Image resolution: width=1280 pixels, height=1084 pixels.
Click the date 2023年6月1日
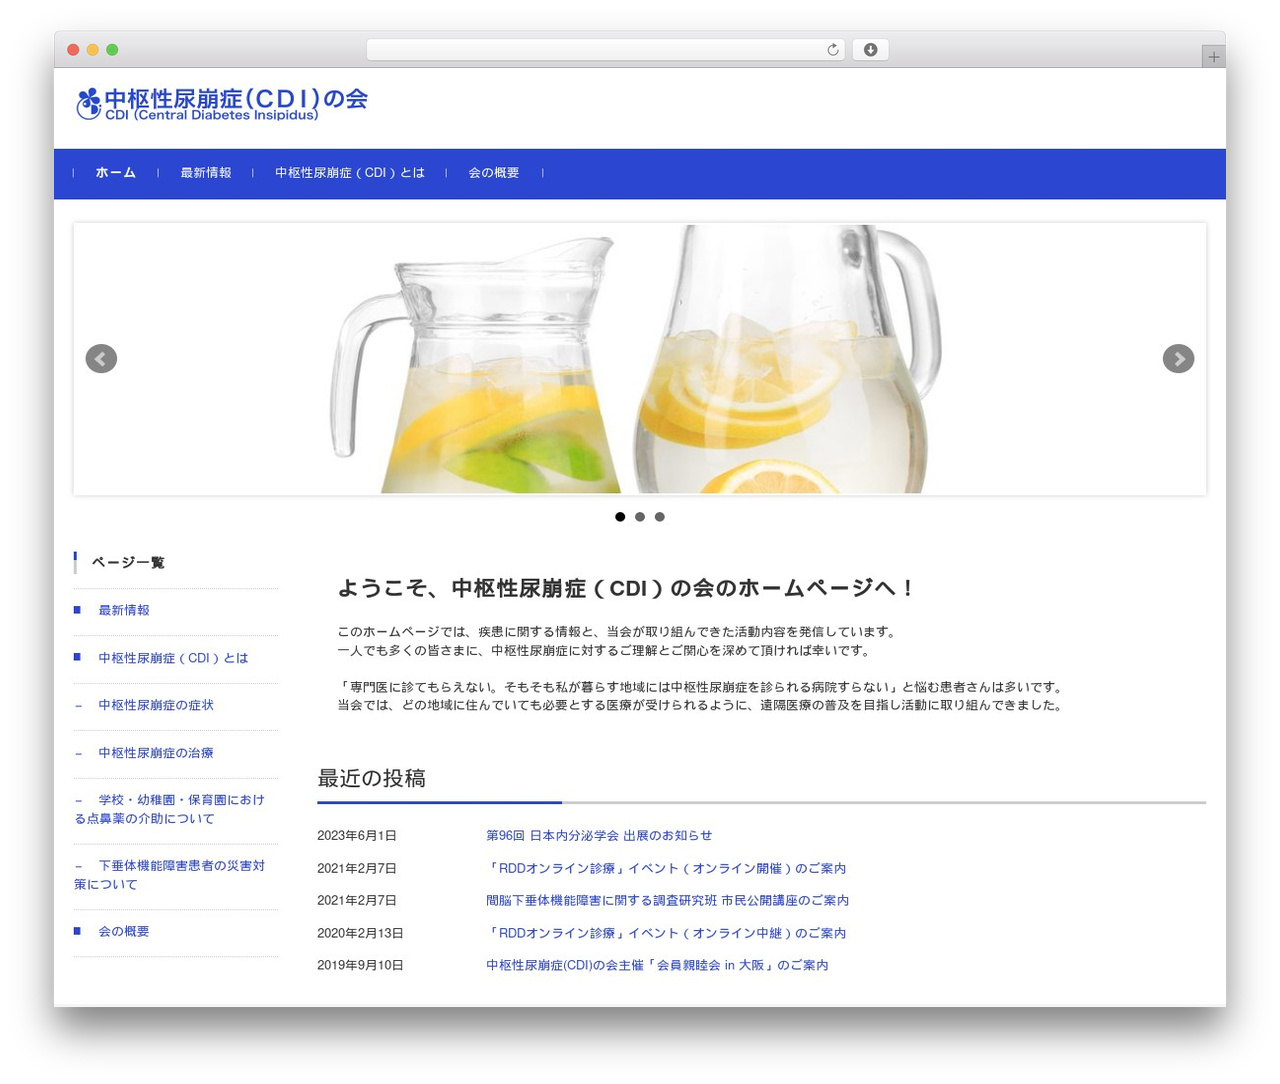[x=357, y=835]
